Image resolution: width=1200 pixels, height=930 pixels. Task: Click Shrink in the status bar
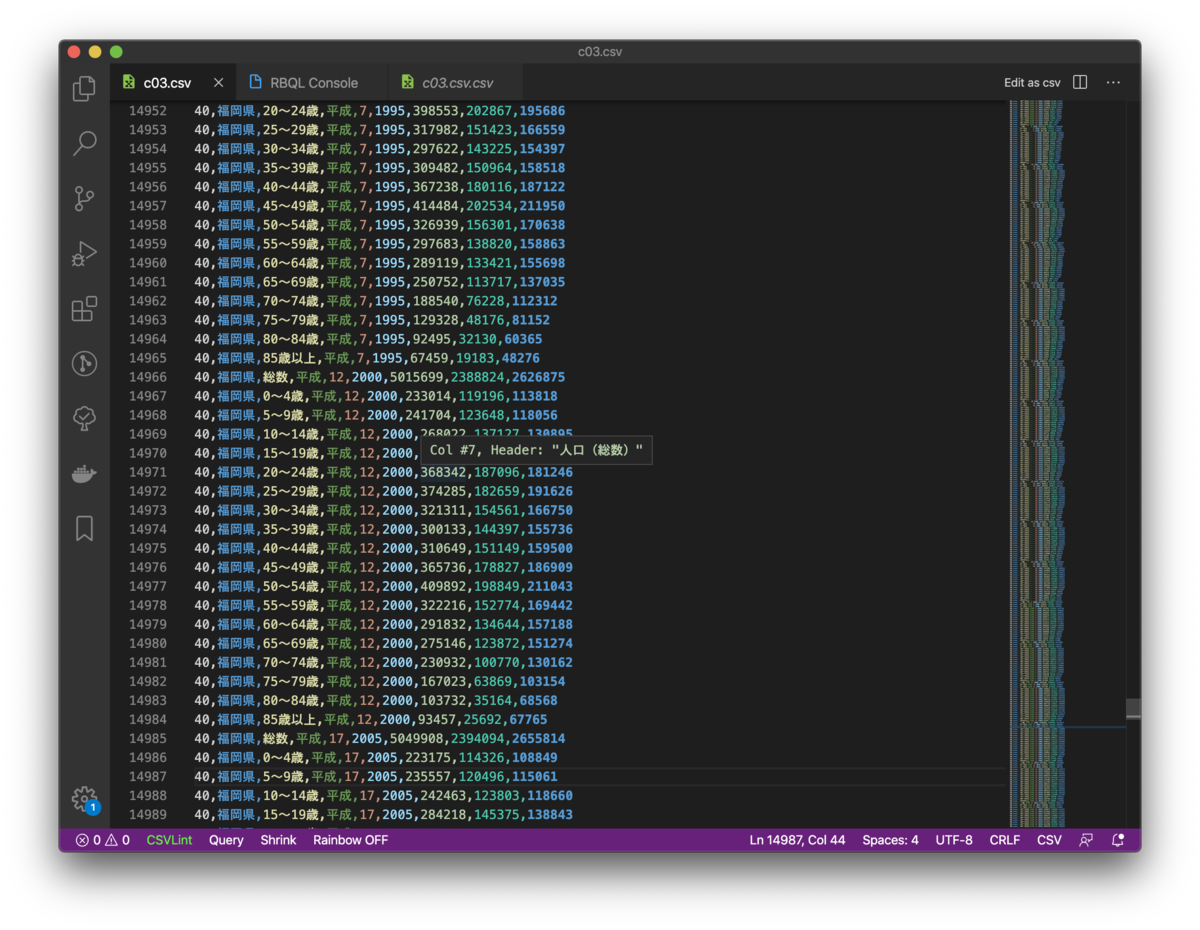coord(278,840)
